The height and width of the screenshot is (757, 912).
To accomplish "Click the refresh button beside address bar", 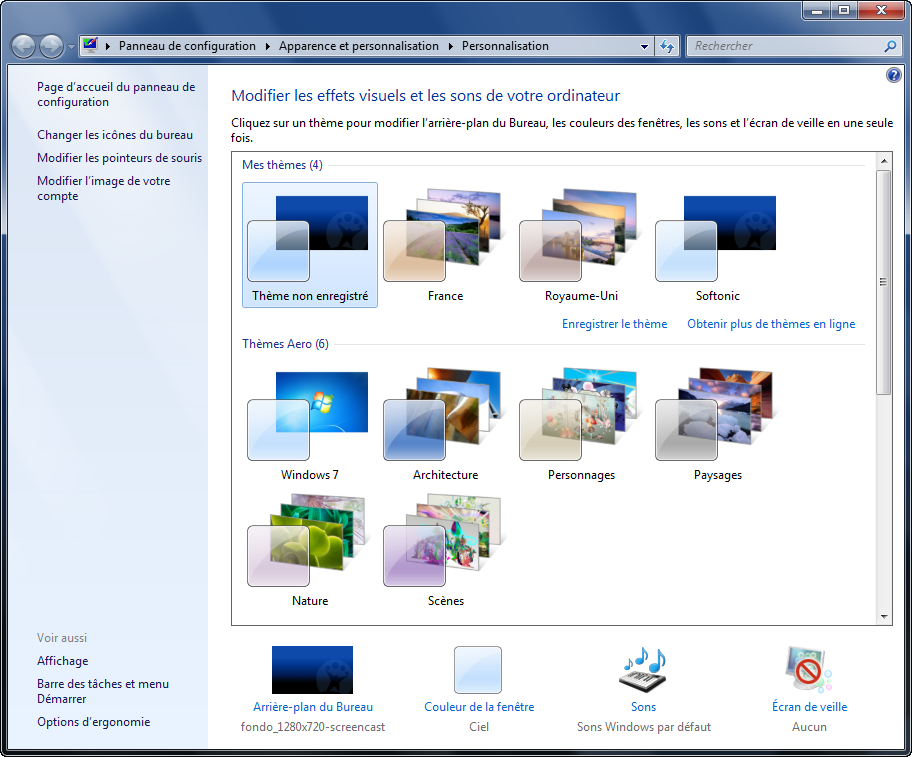I will point(668,46).
